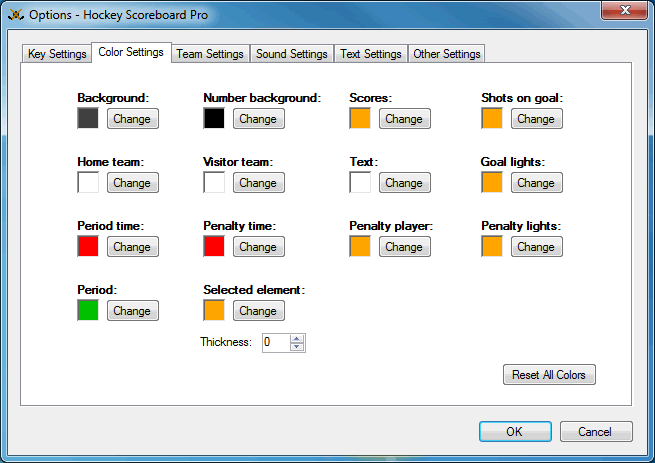Change the Background color
This screenshot has width=655, height=463.
[x=132, y=119]
